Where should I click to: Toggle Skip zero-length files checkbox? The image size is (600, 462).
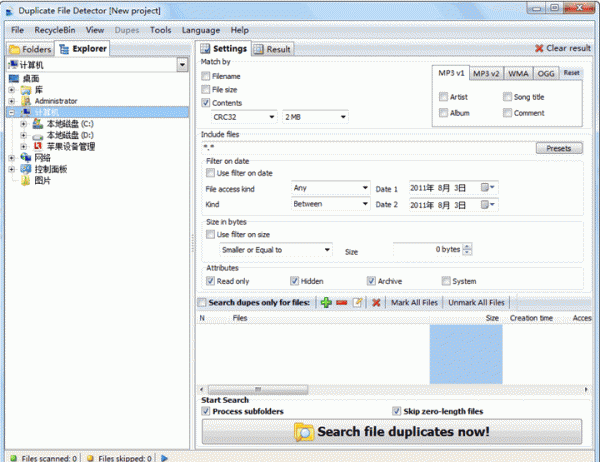click(x=396, y=411)
